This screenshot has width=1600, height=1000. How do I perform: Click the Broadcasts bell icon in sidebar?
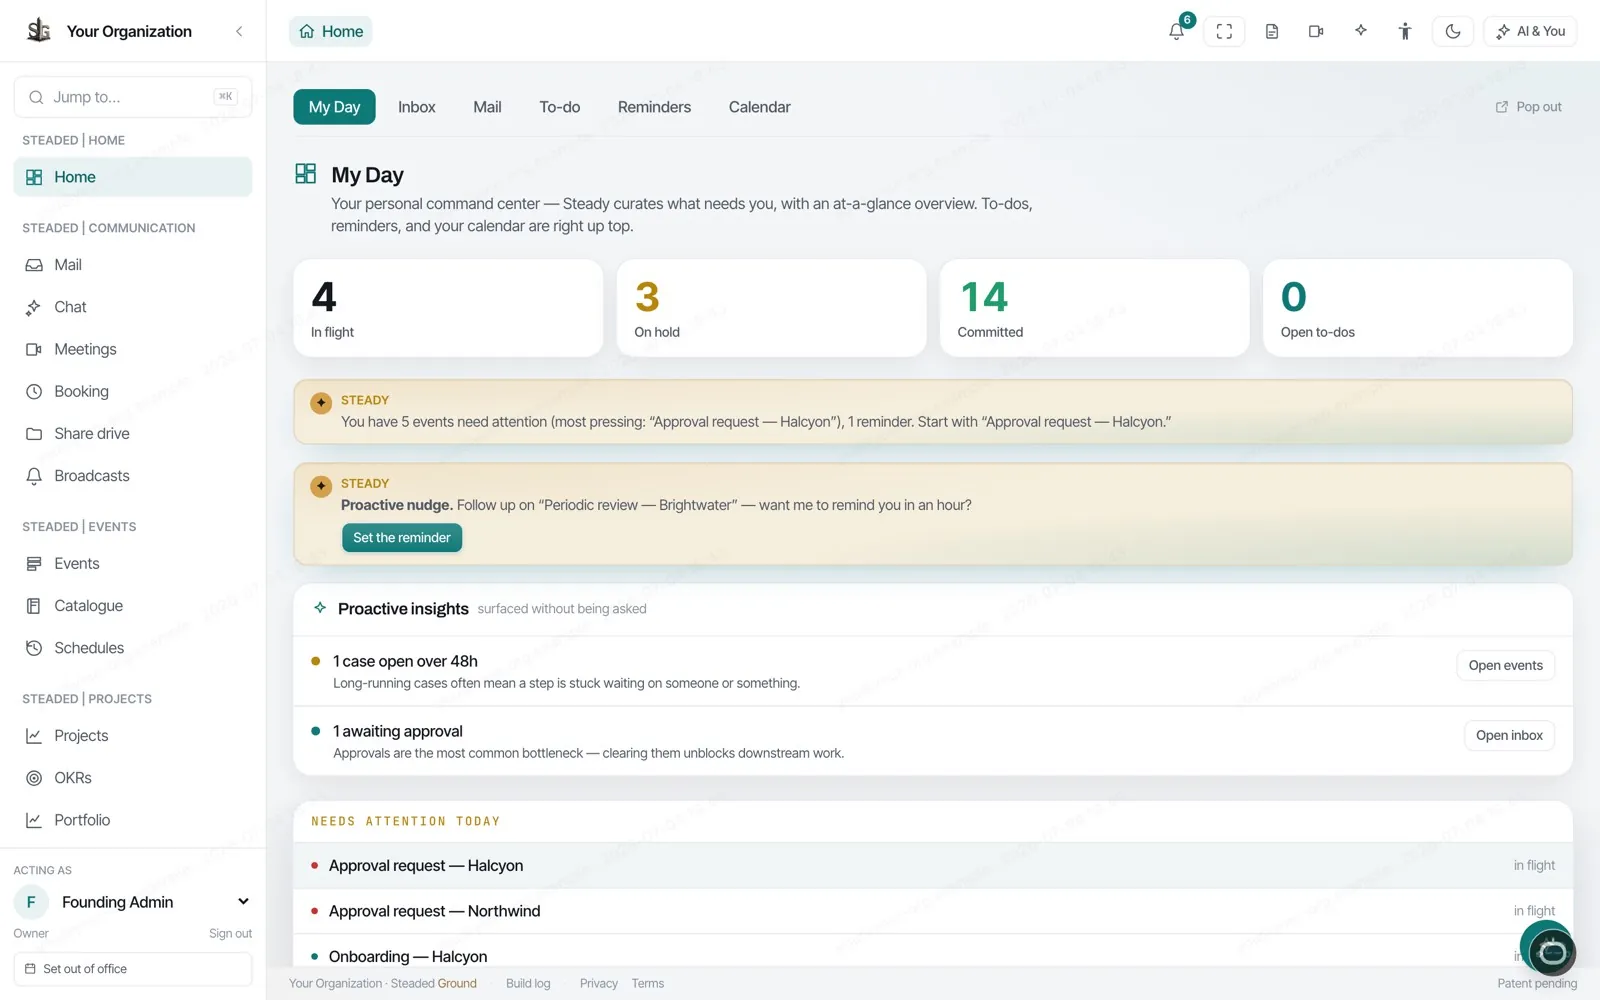pyautogui.click(x=34, y=476)
